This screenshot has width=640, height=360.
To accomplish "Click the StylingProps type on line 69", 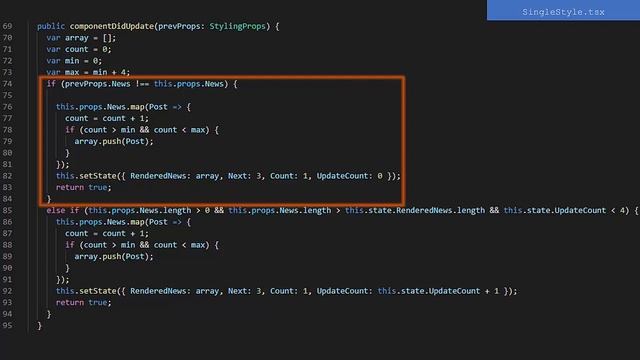I will tap(238, 26).
